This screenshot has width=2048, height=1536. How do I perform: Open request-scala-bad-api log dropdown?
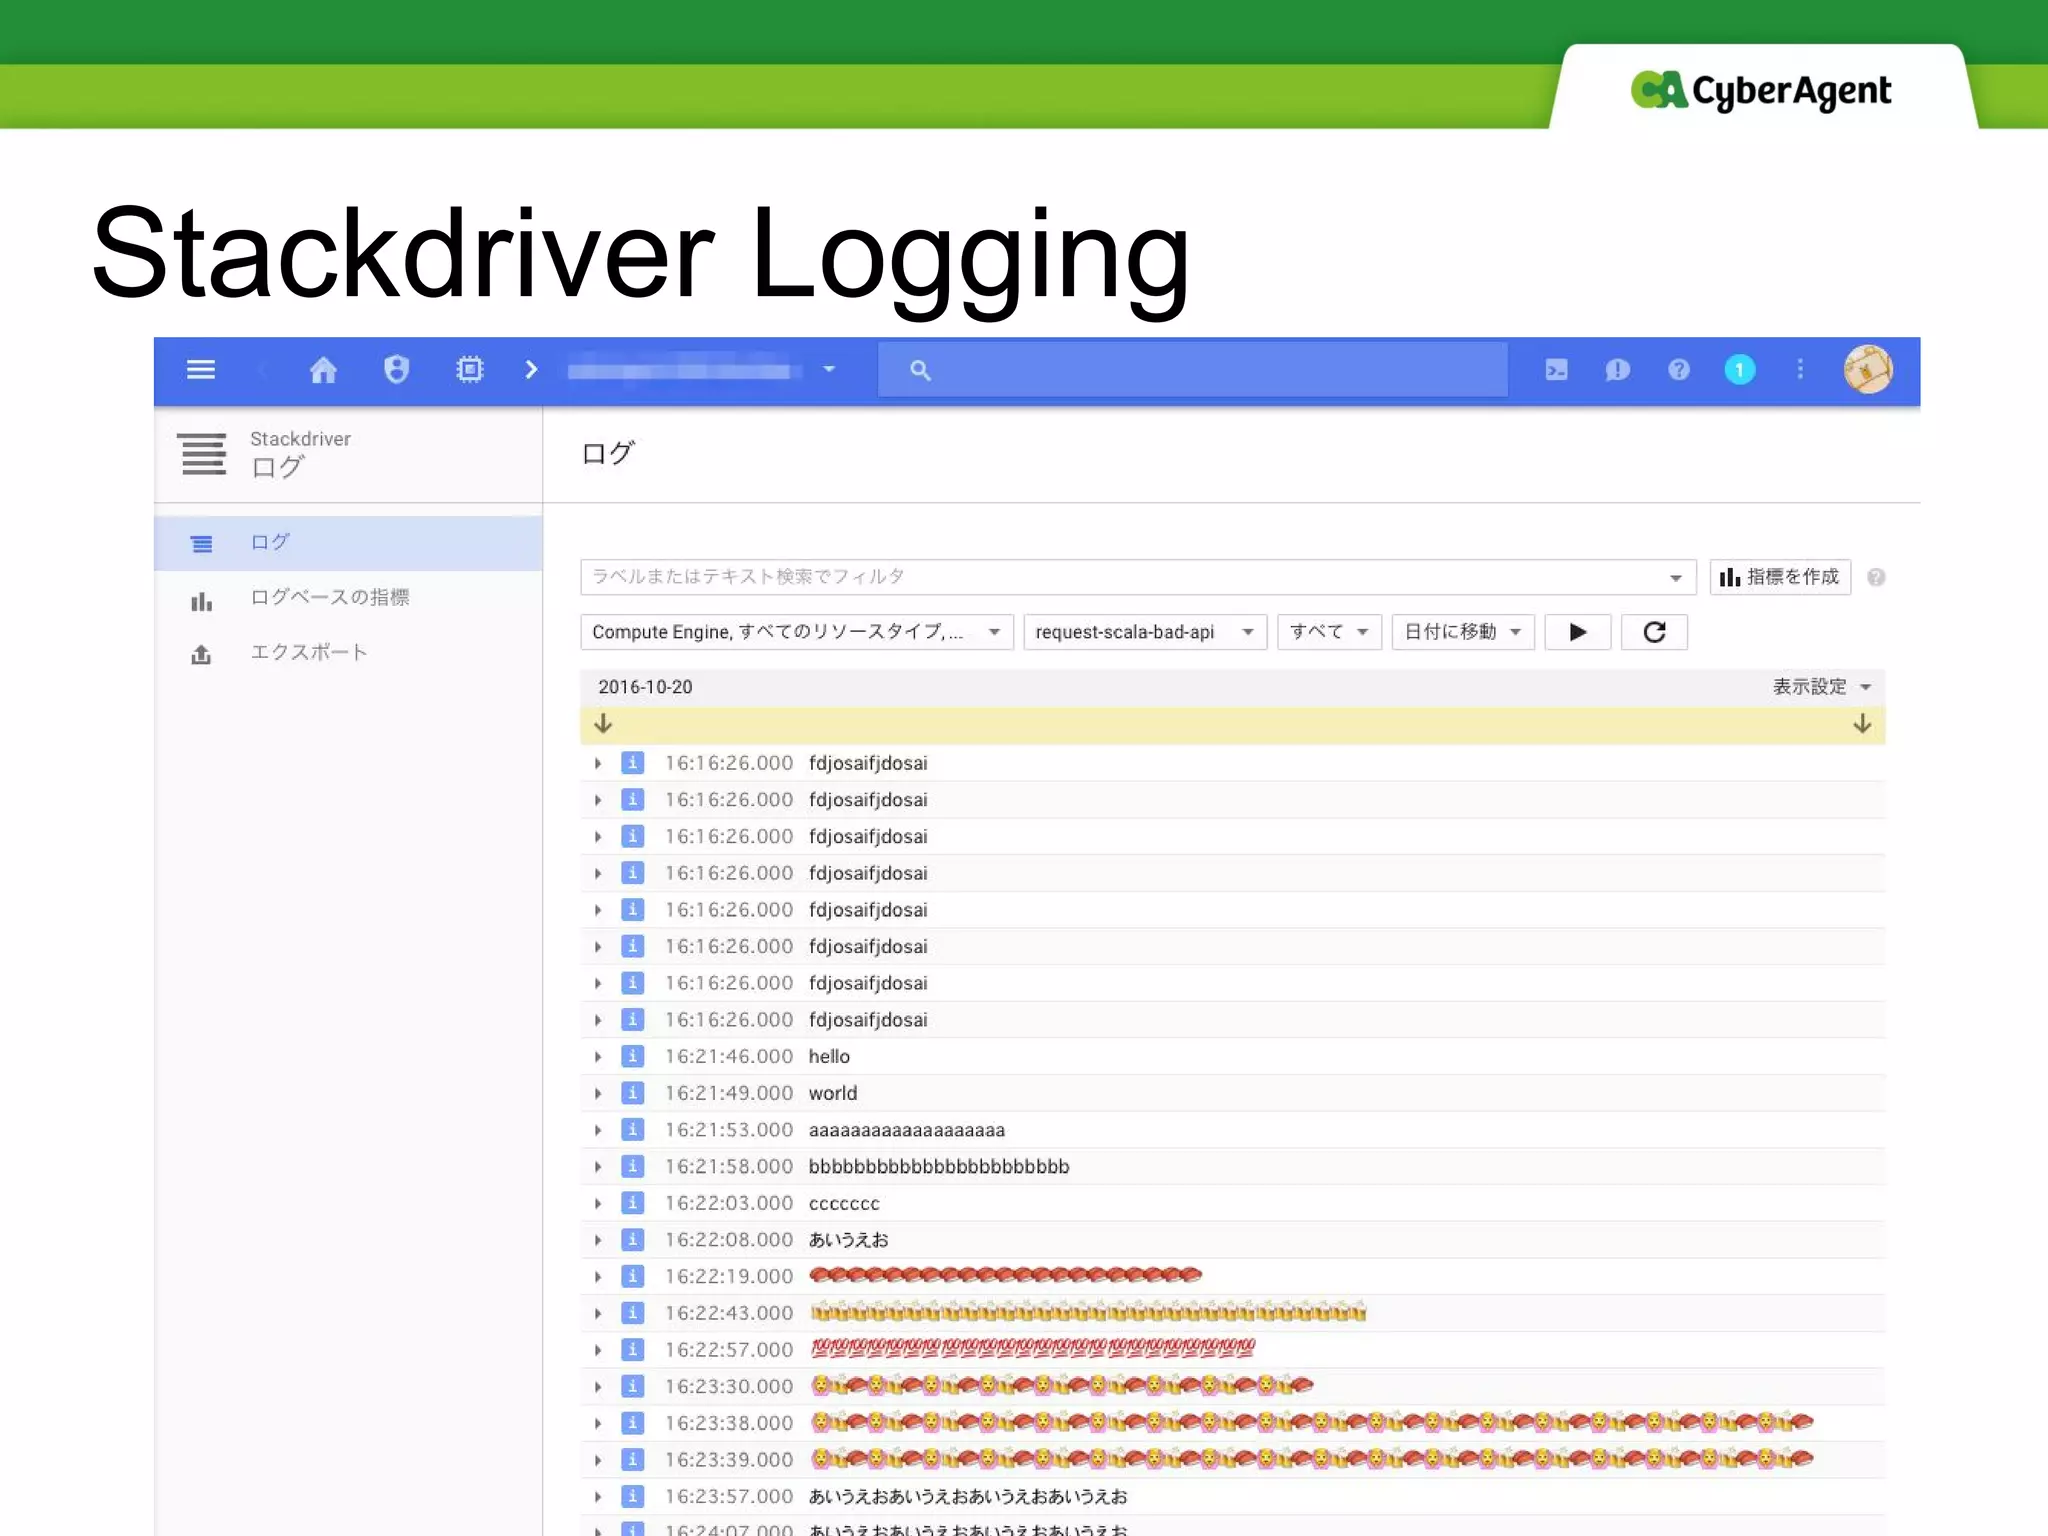1145,632
